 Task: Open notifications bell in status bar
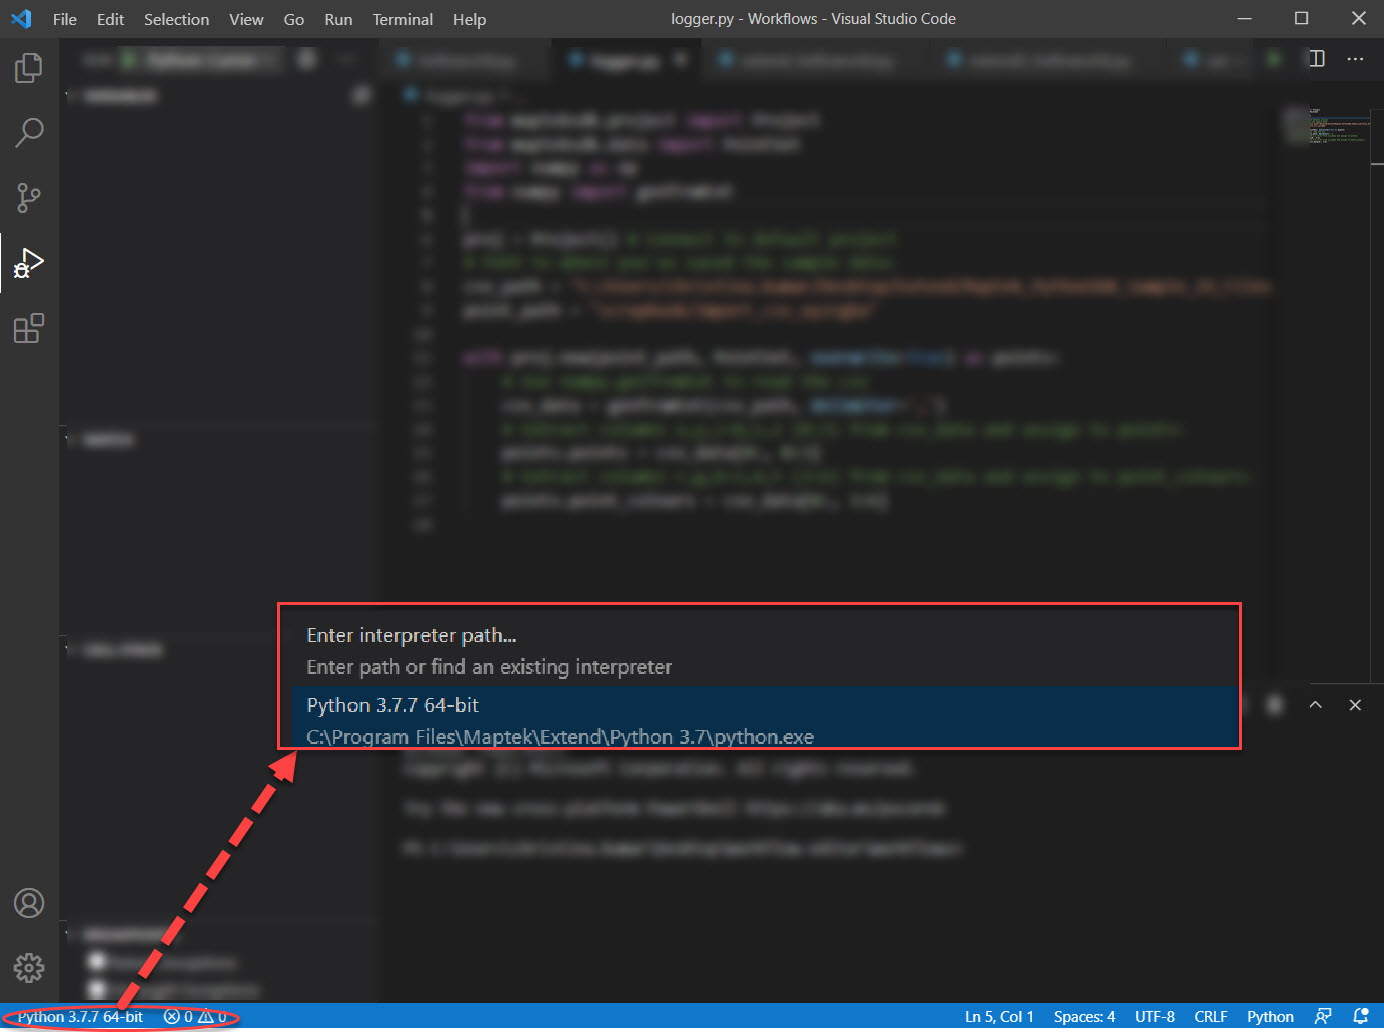tap(1361, 1016)
